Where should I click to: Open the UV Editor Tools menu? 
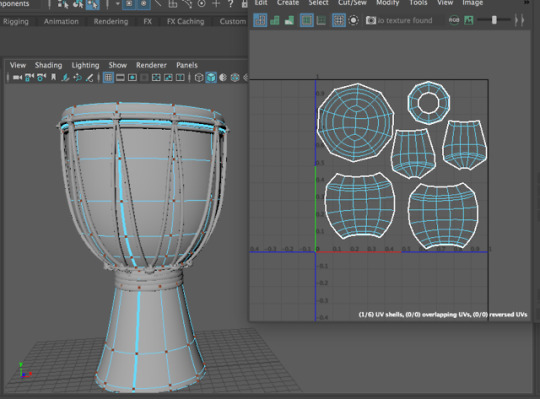(418, 3)
